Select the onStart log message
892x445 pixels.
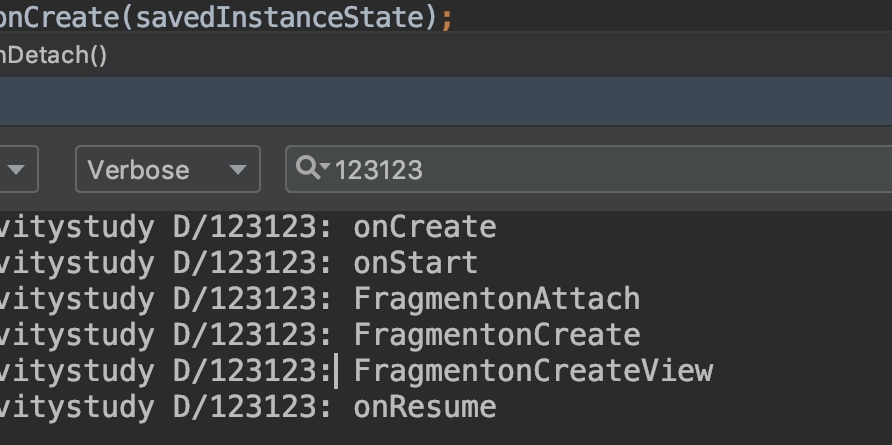pyautogui.click(x=415, y=263)
